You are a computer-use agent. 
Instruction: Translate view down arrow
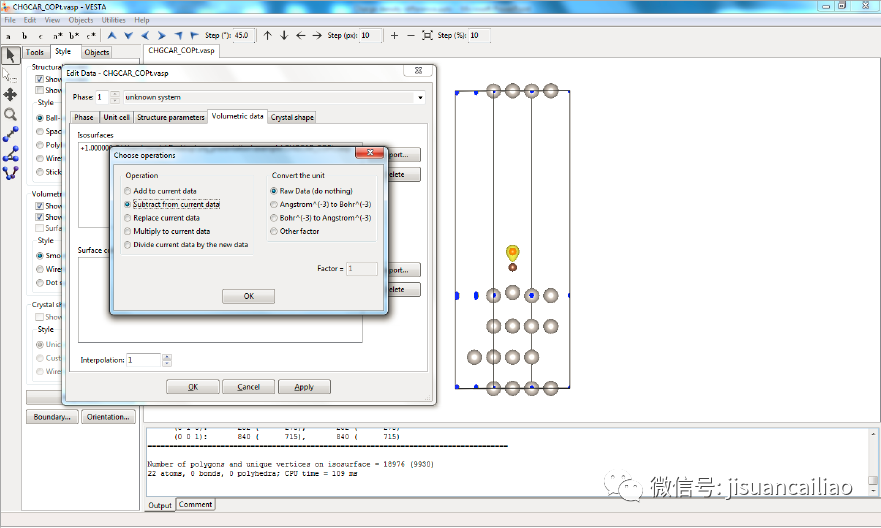[284, 35]
